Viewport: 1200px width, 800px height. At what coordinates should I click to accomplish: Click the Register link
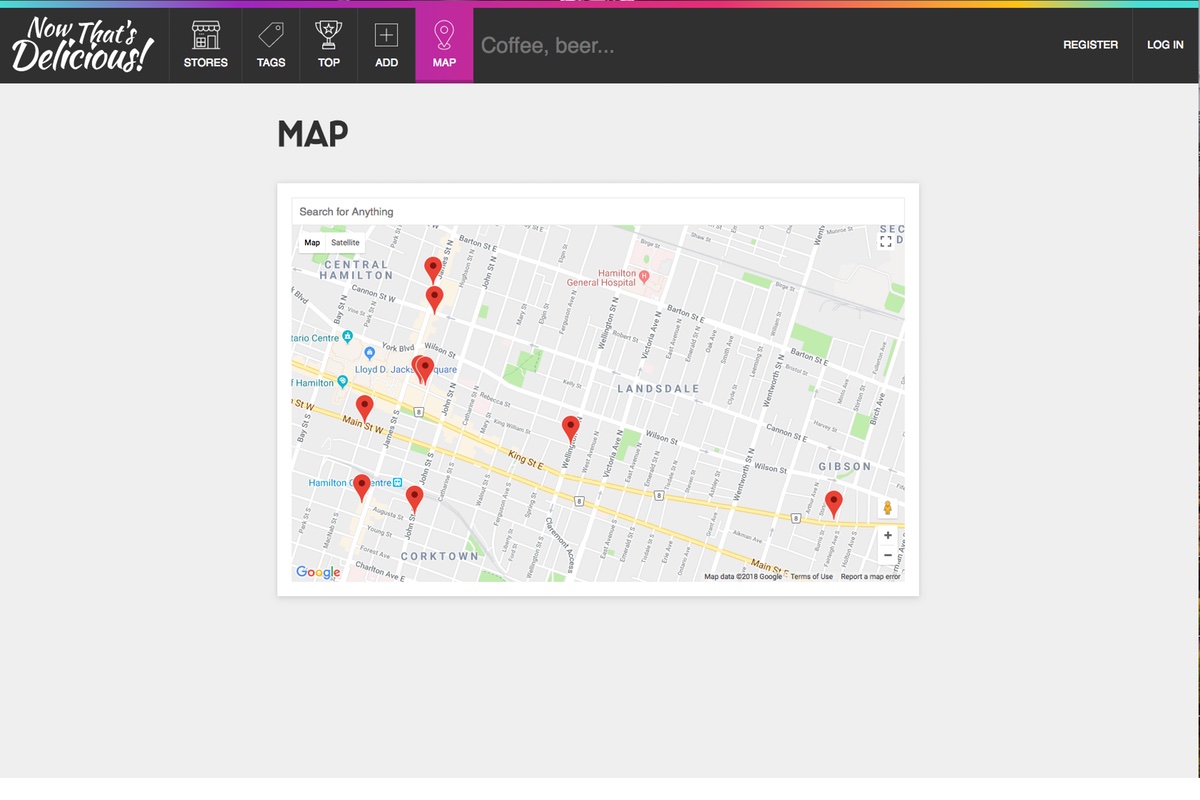pyautogui.click(x=1090, y=45)
